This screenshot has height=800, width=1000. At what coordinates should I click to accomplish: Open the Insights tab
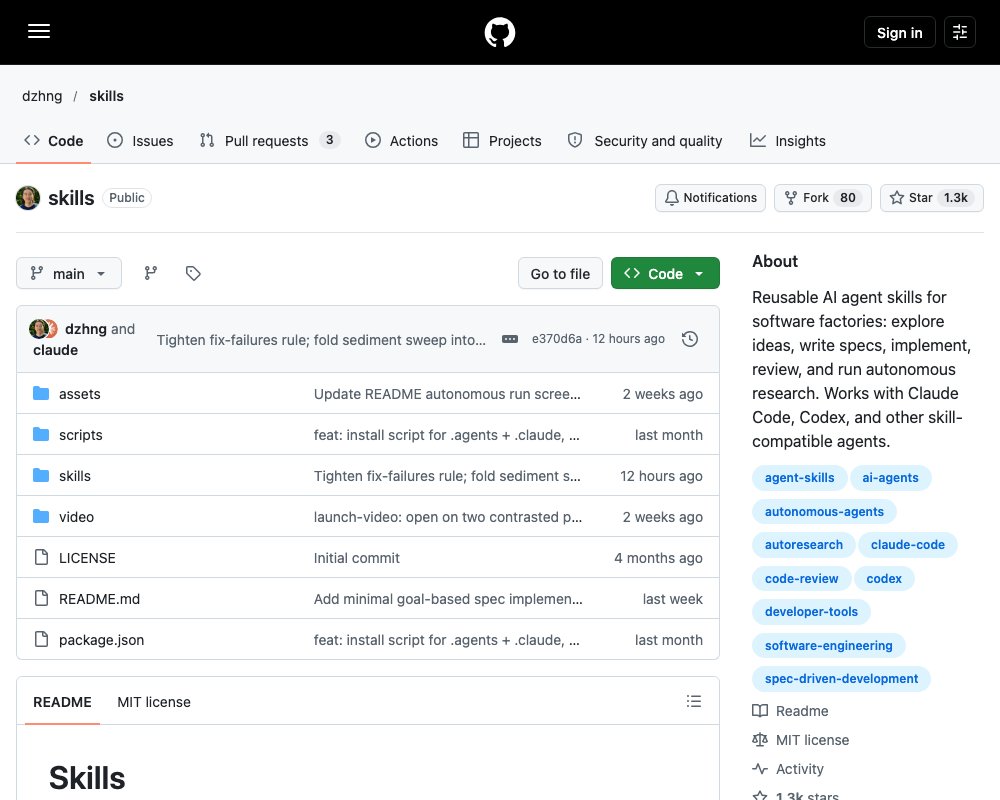pos(788,141)
